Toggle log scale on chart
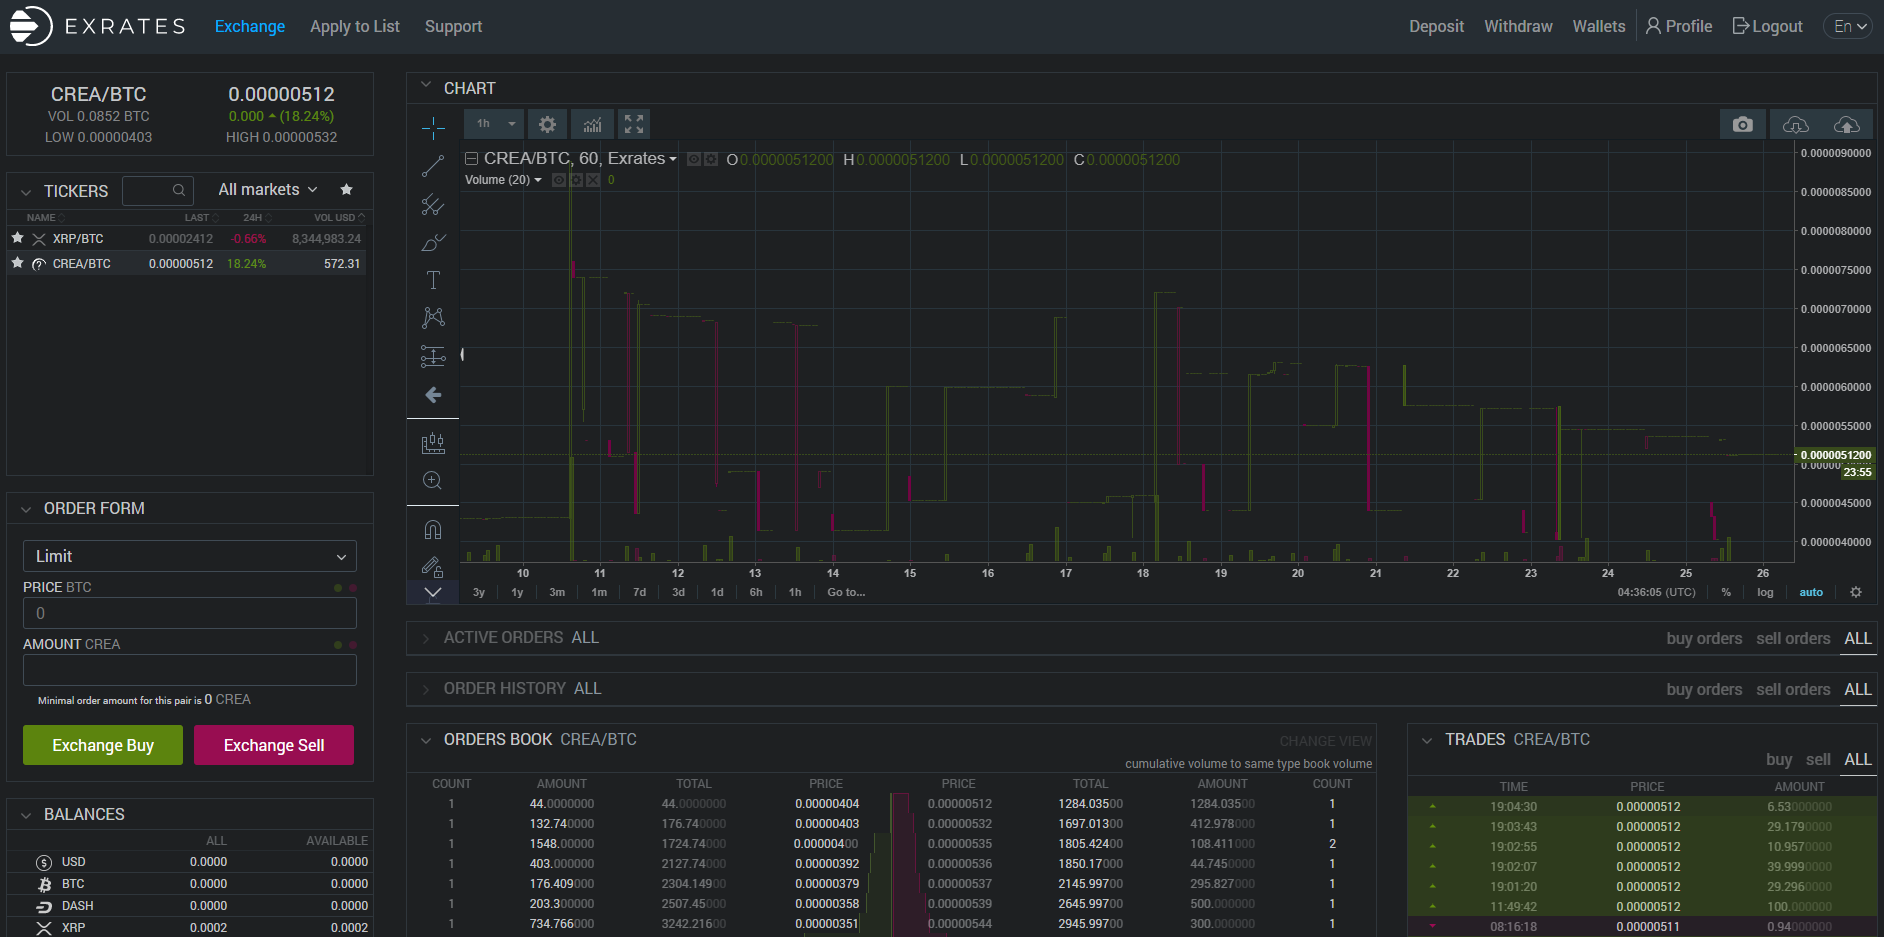This screenshot has width=1884, height=937. pyautogui.click(x=1765, y=592)
